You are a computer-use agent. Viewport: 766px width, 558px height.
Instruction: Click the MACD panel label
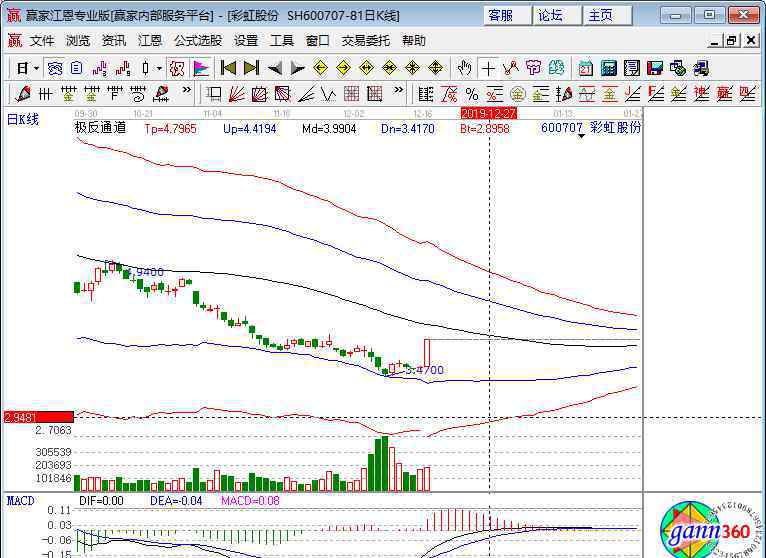(x=21, y=501)
